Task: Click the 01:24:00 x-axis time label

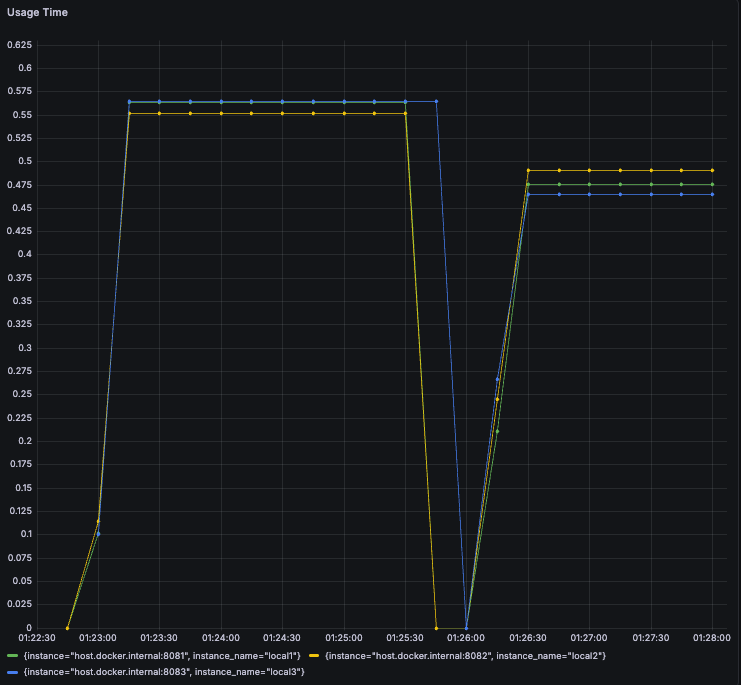Action: click(221, 638)
